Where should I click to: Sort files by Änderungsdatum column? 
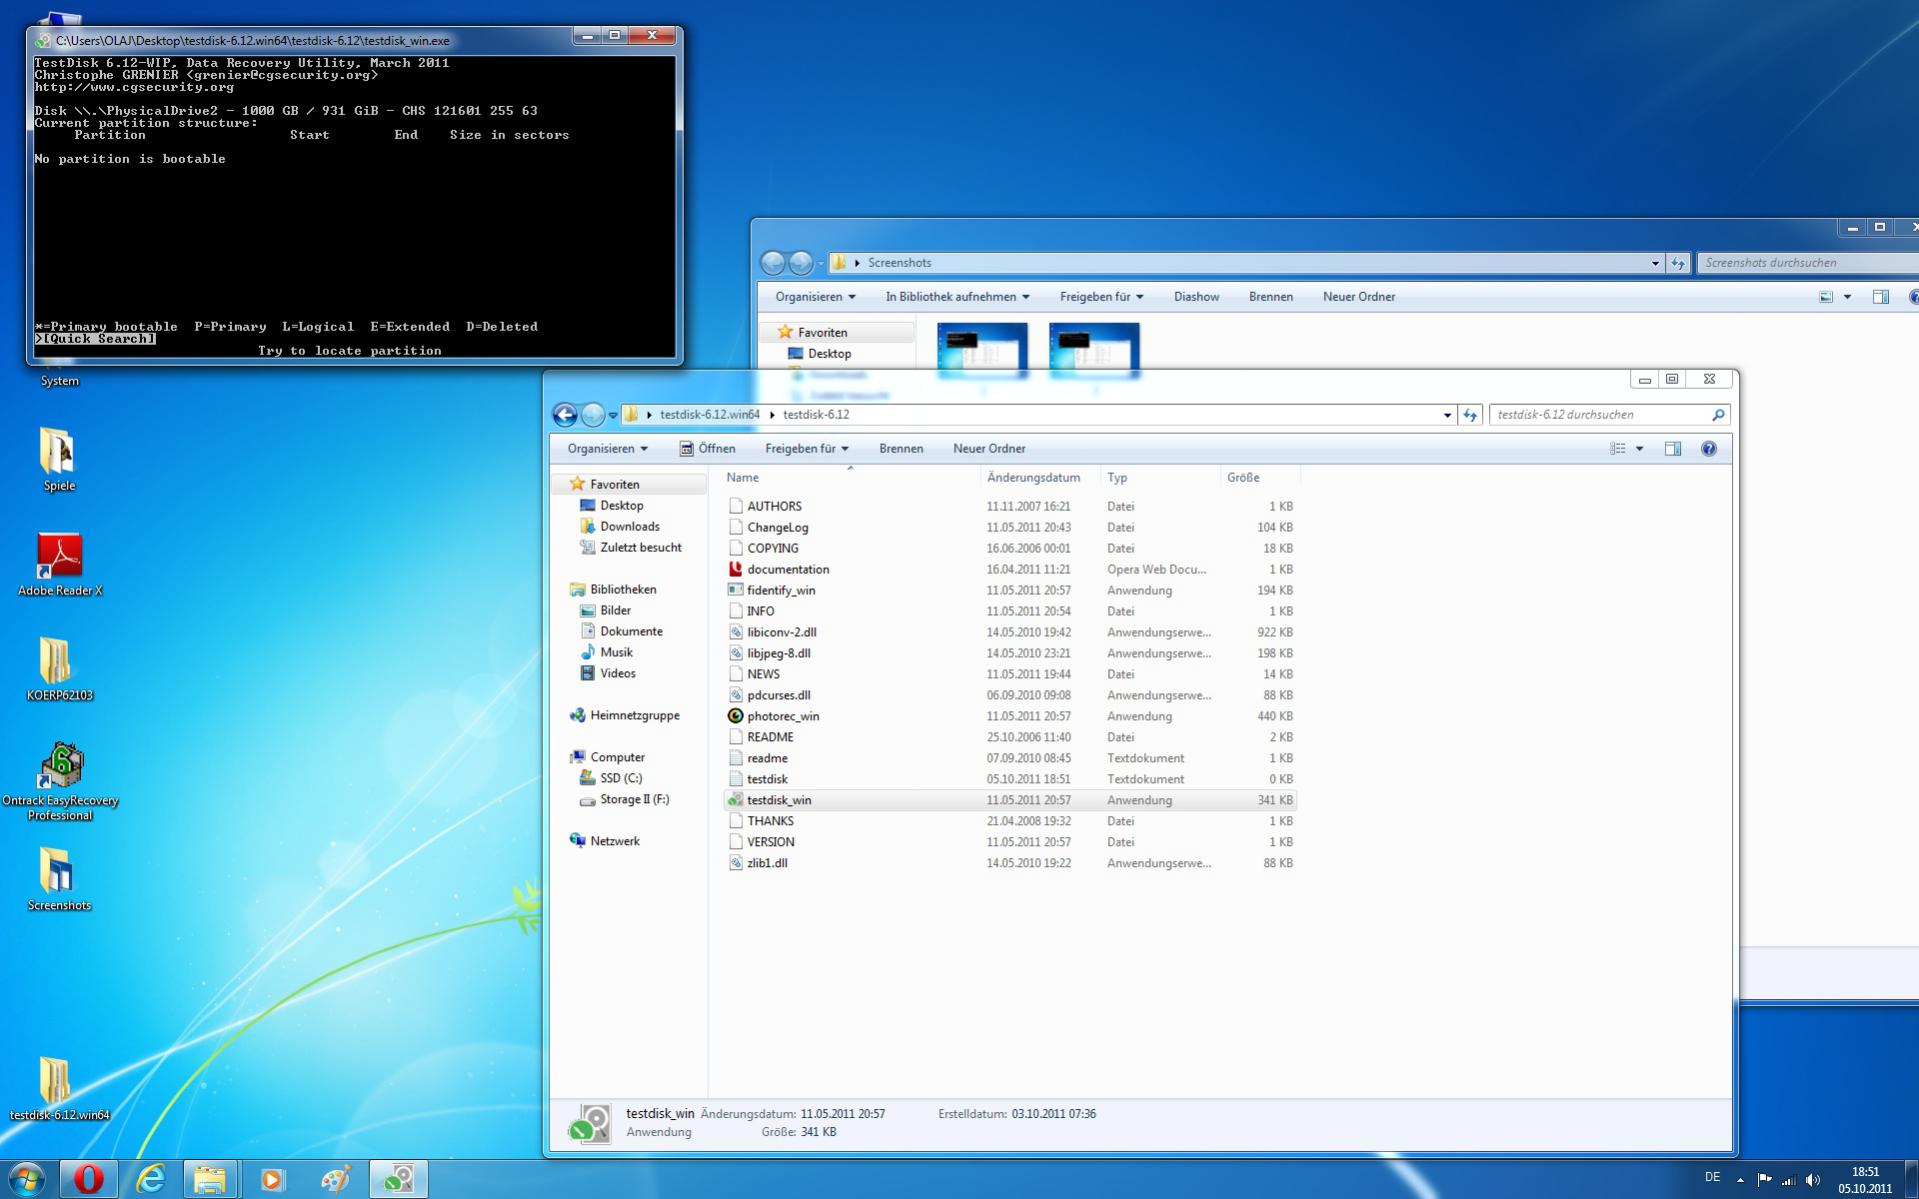[1041, 478]
